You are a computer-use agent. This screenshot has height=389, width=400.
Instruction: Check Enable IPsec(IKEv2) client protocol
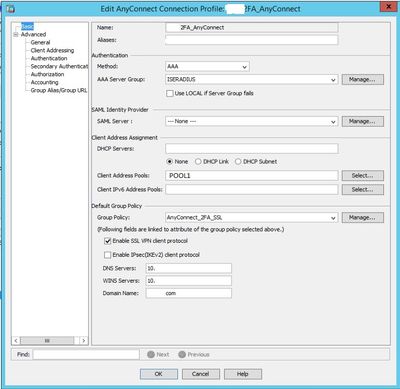click(x=108, y=255)
